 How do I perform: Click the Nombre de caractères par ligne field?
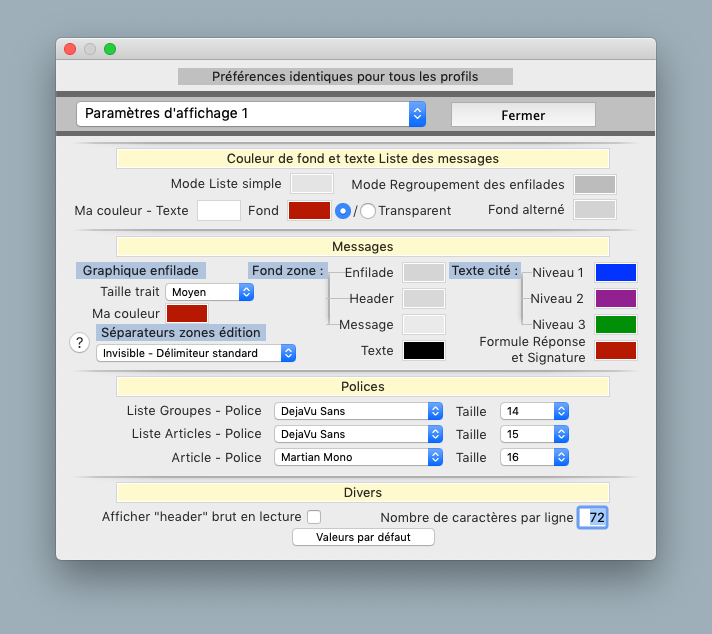click(593, 517)
